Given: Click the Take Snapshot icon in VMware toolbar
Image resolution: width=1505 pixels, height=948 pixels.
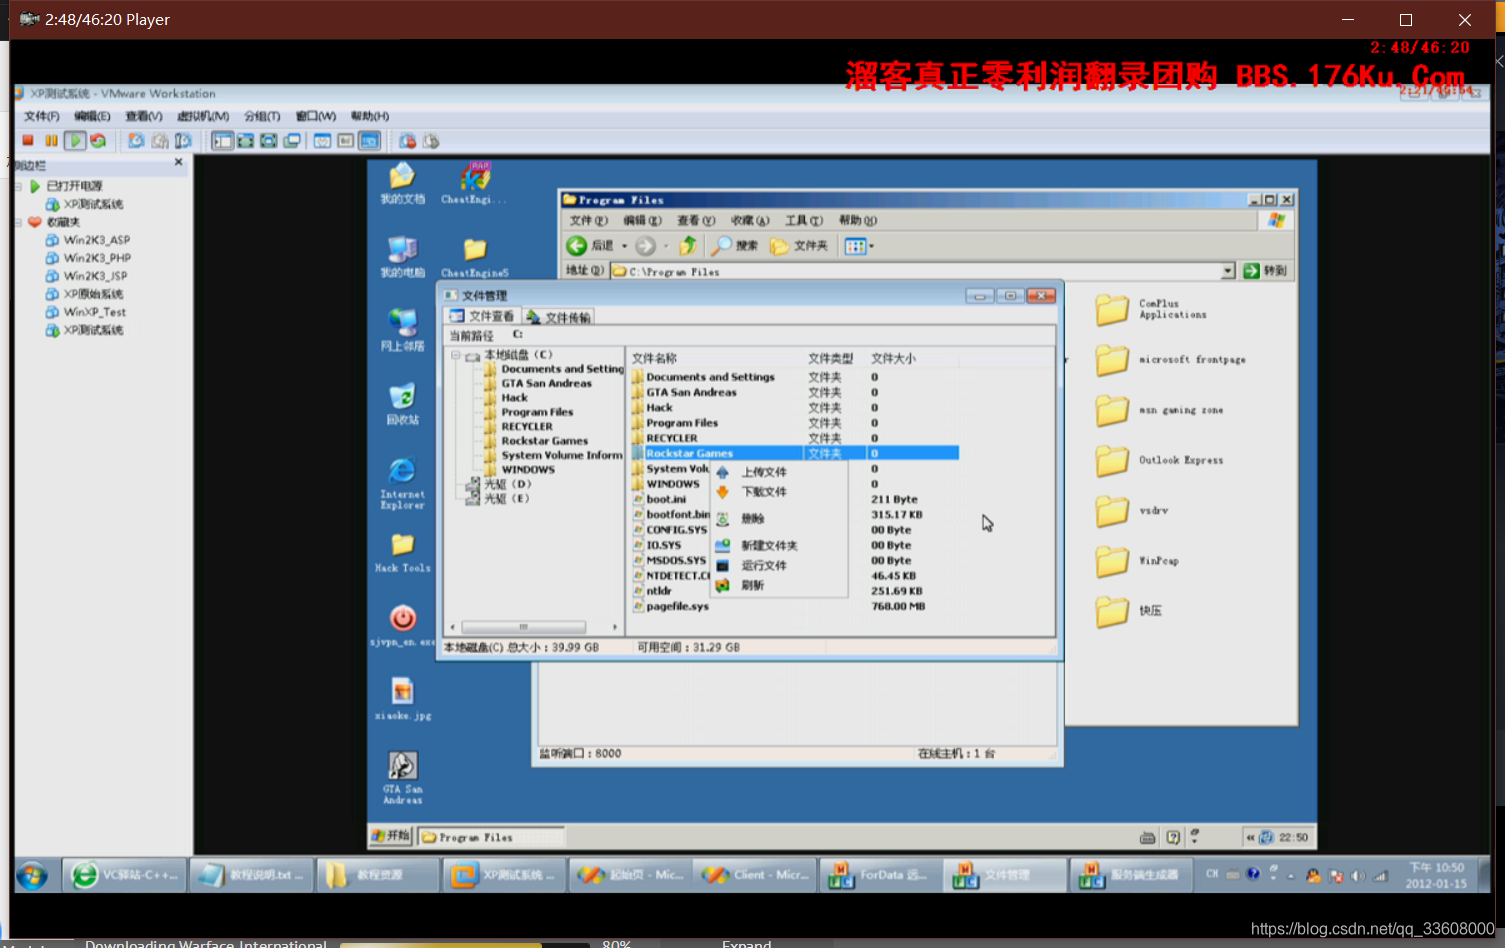Looking at the screenshot, I should [136, 141].
